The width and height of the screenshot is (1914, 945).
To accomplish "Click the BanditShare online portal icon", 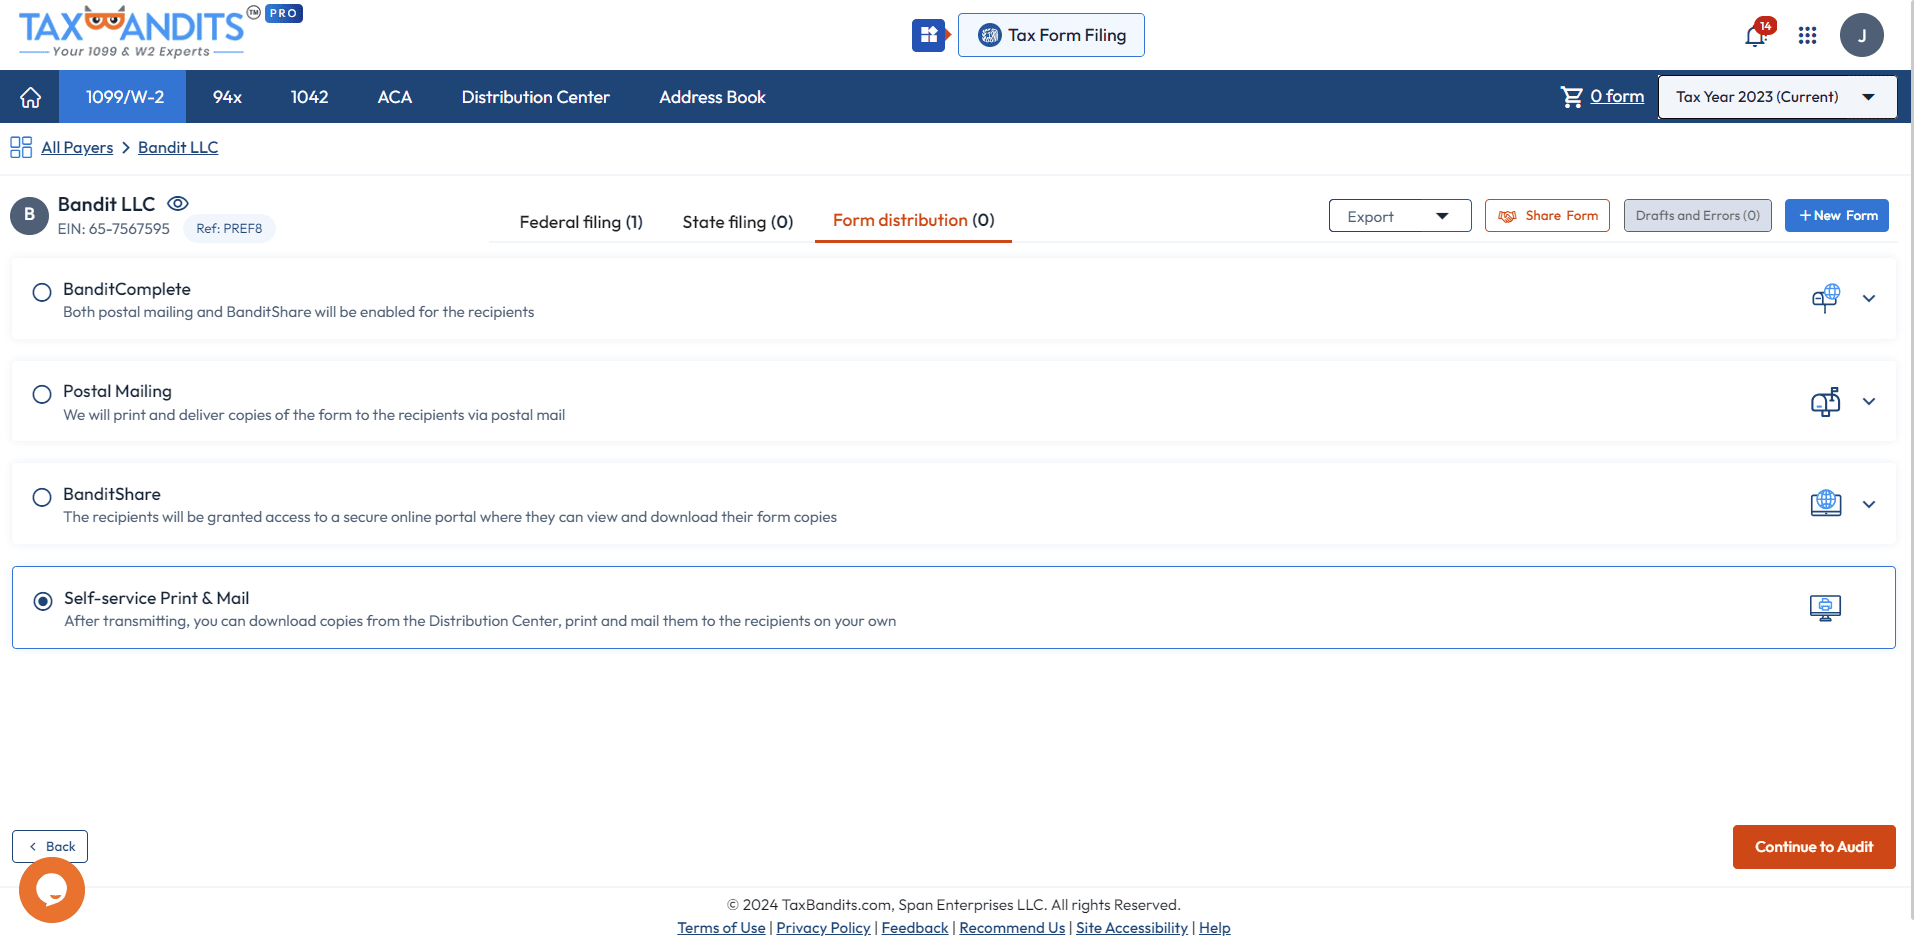I will click(1826, 503).
